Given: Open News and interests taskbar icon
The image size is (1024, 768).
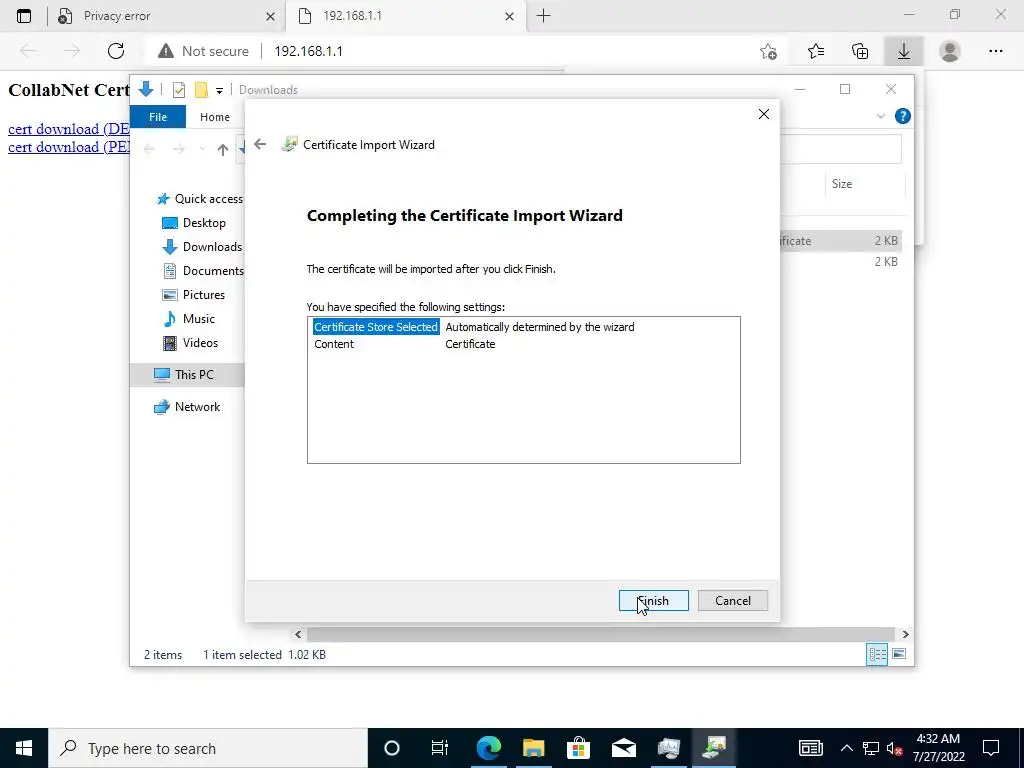Looking at the screenshot, I should (810, 748).
